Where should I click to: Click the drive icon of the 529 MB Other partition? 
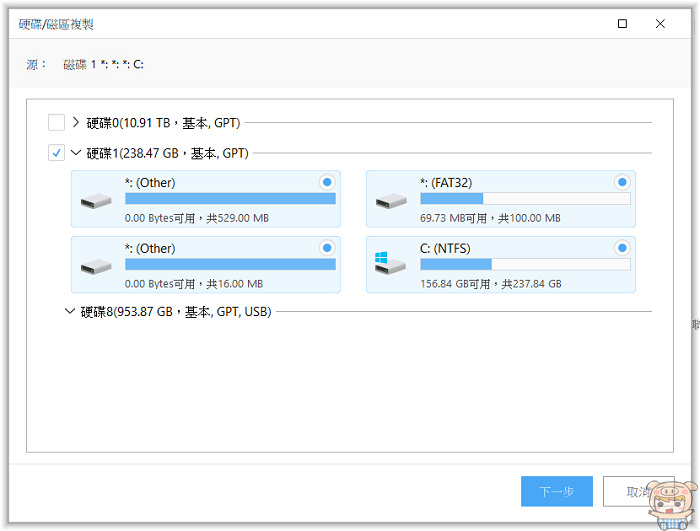tap(96, 200)
